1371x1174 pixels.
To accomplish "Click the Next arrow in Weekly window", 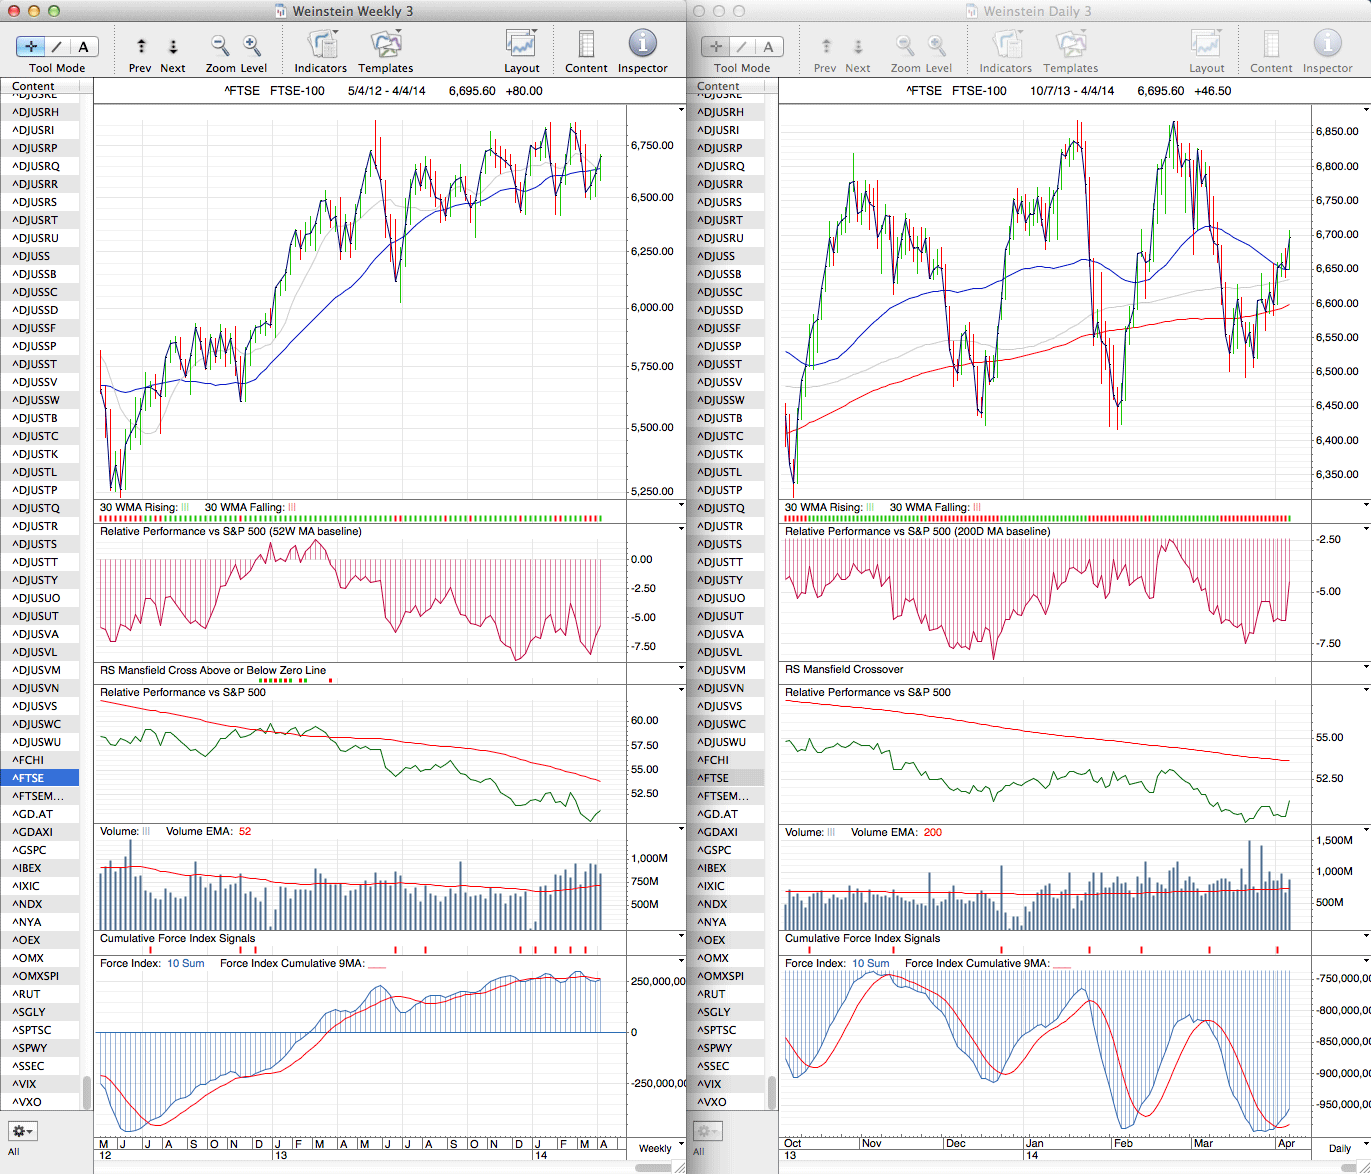I will (173, 47).
